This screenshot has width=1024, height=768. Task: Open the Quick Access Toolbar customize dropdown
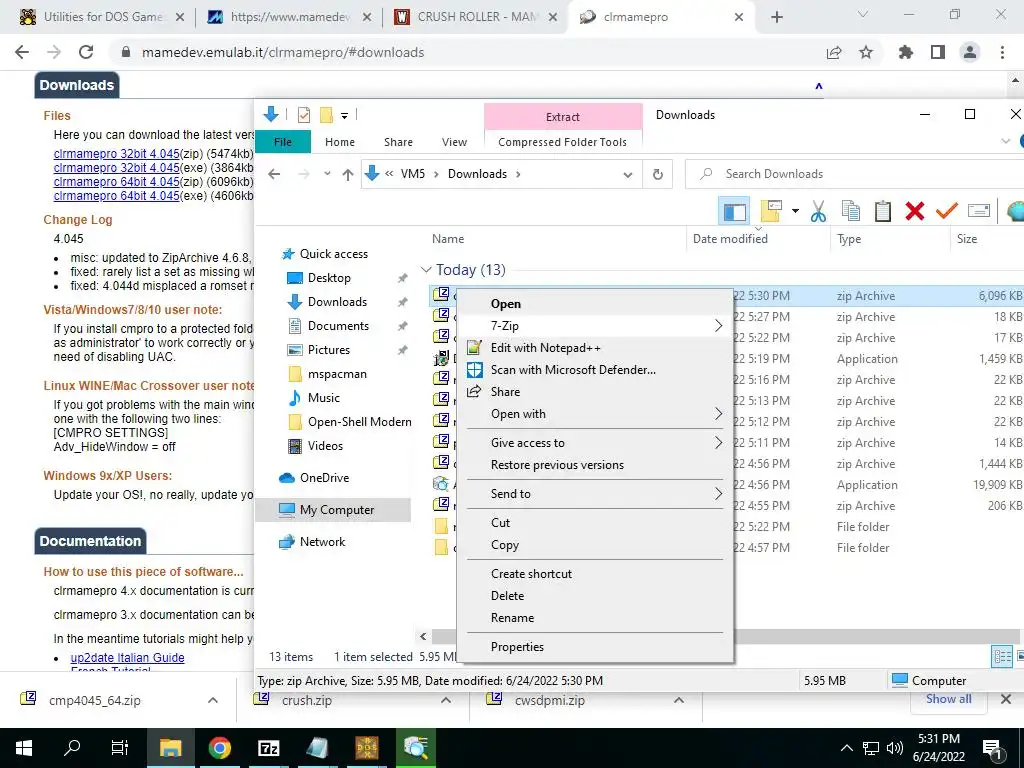(344, 116)
